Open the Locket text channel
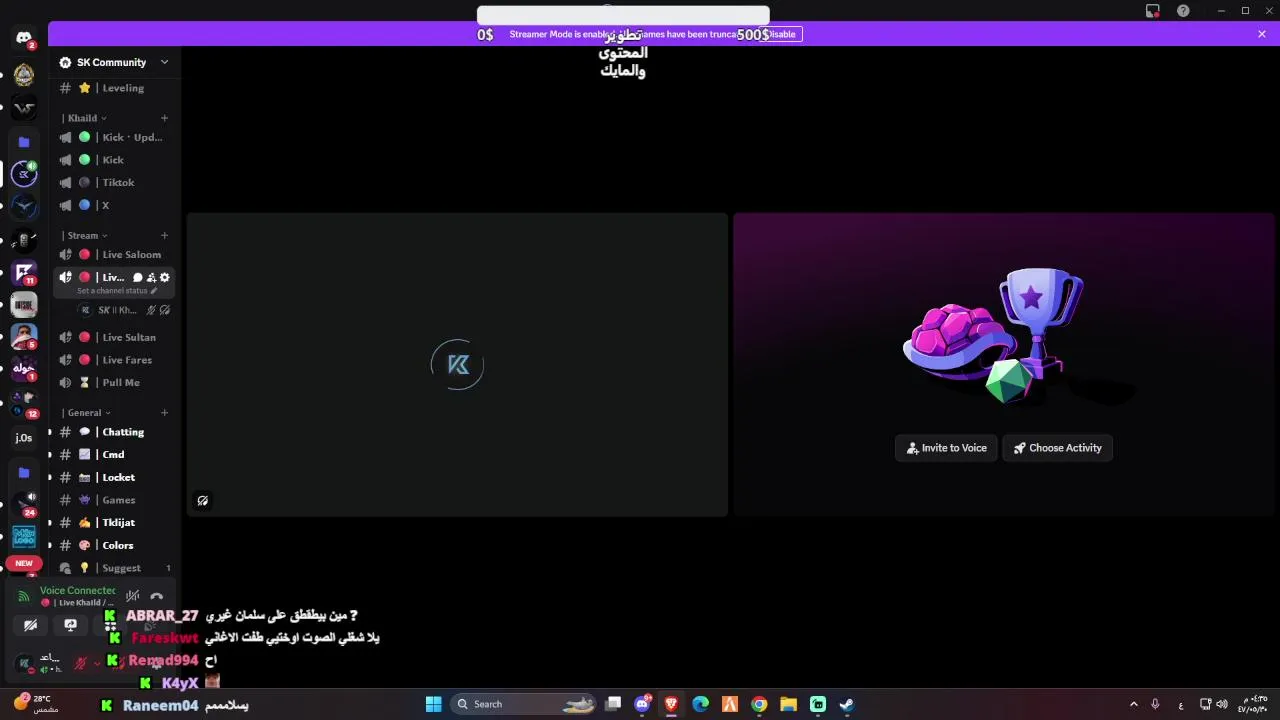Screen dimensions: 1280x720 113,477
